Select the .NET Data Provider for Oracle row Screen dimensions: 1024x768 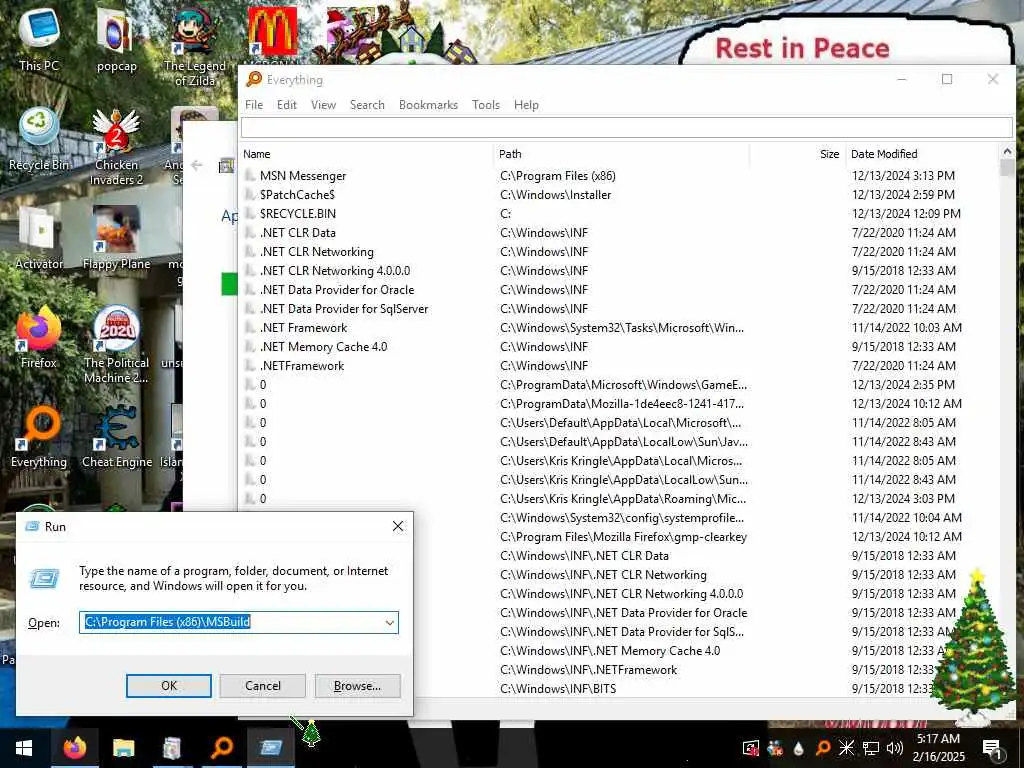coord(618,289)
